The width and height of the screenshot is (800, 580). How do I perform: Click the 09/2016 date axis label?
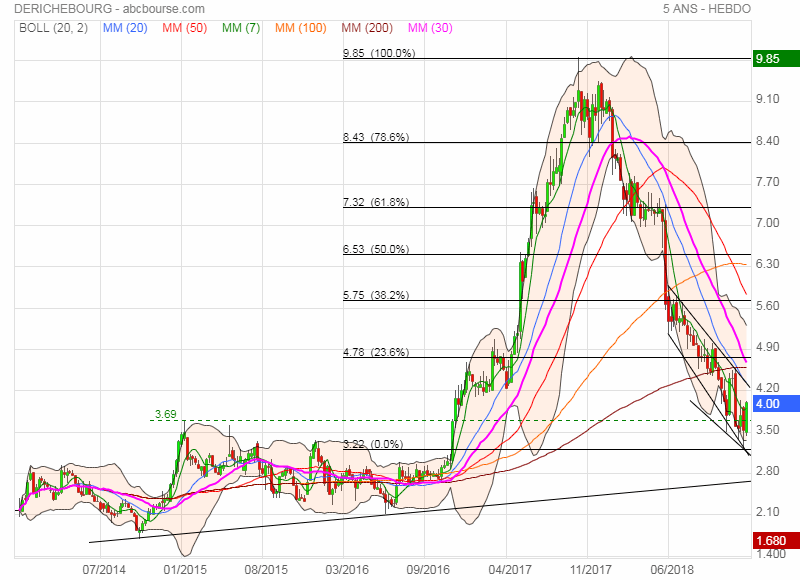point(428,569)
